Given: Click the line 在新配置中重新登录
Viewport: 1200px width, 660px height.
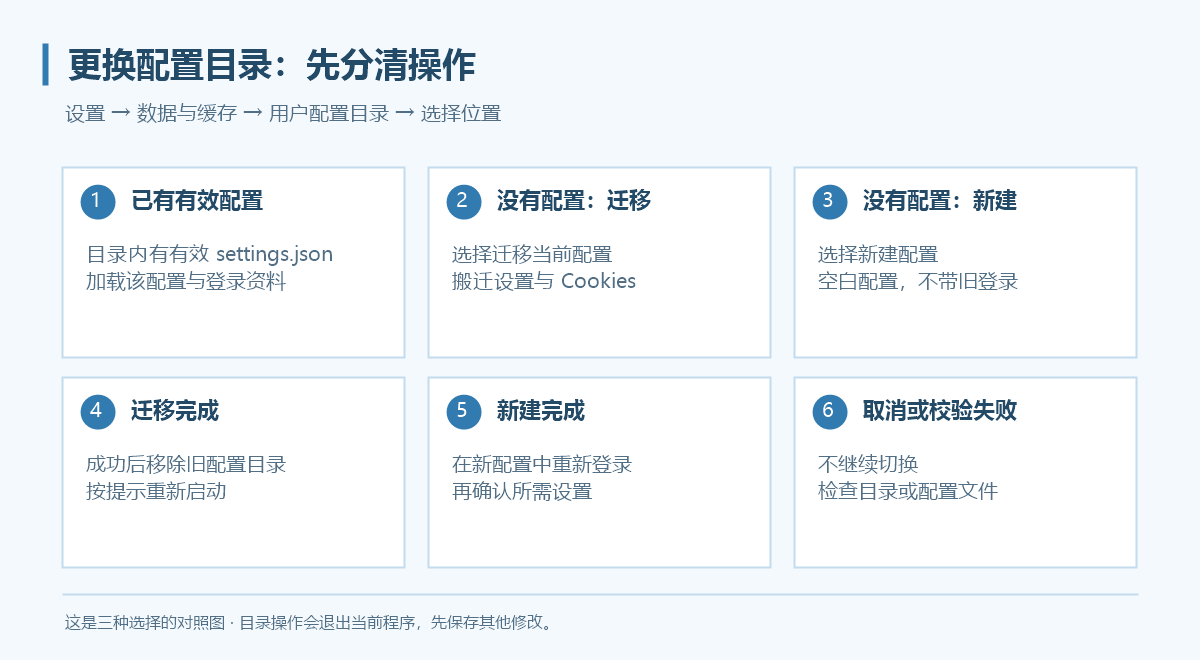Looking at the screenshot, I should (542, 464).
